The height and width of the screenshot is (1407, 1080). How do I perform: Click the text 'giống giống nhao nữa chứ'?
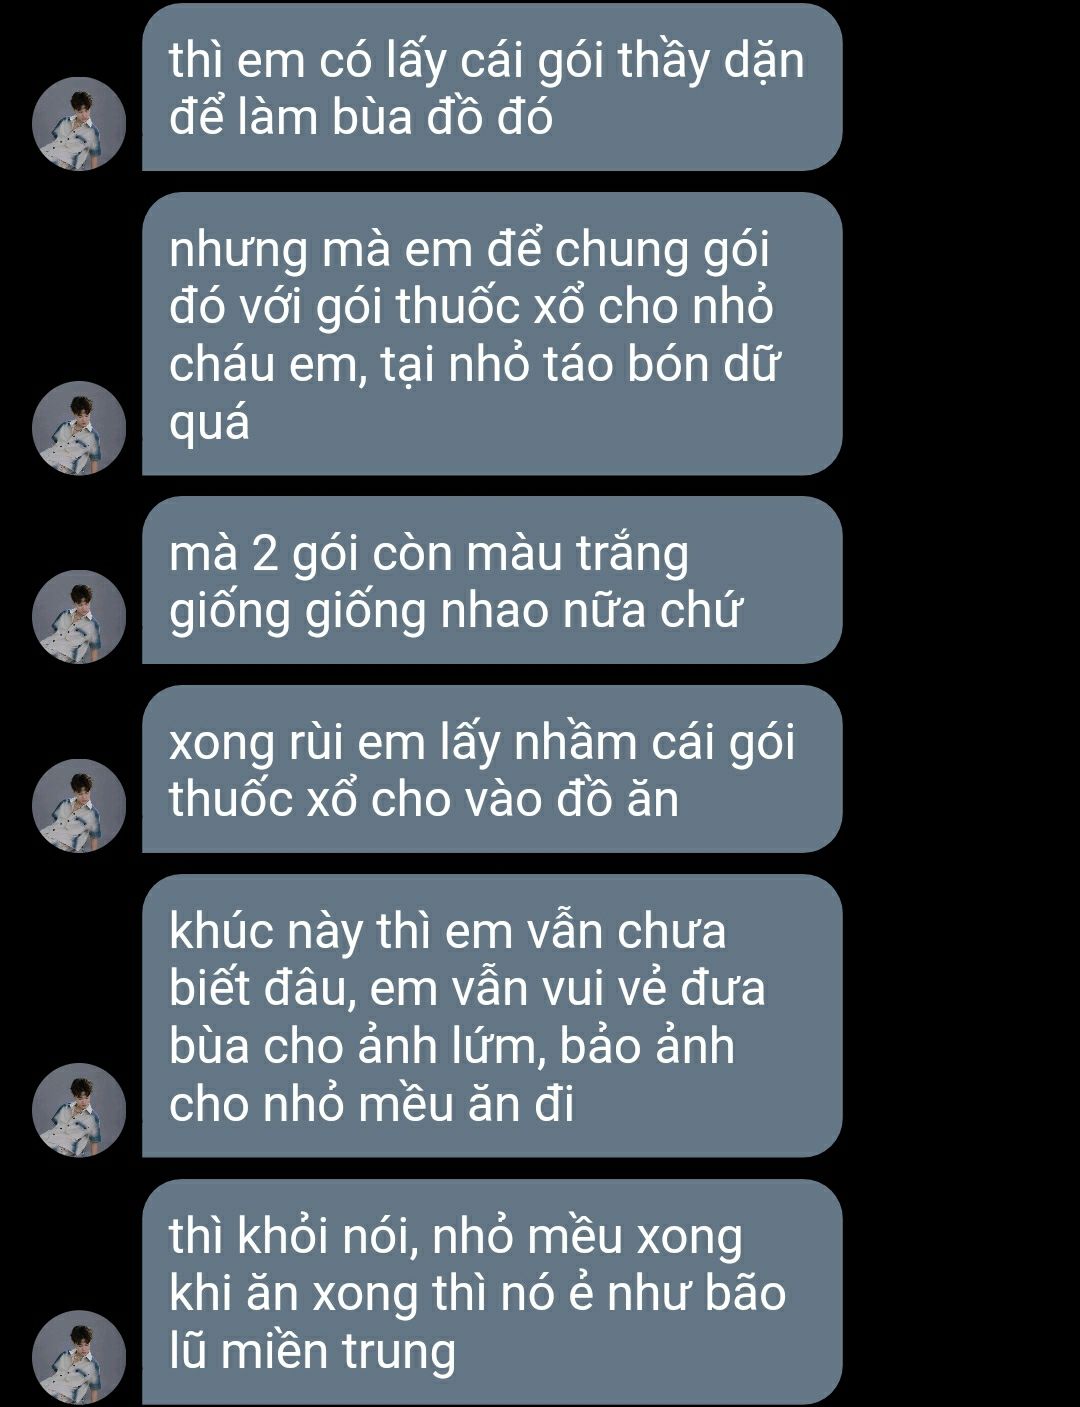[455, 611]
